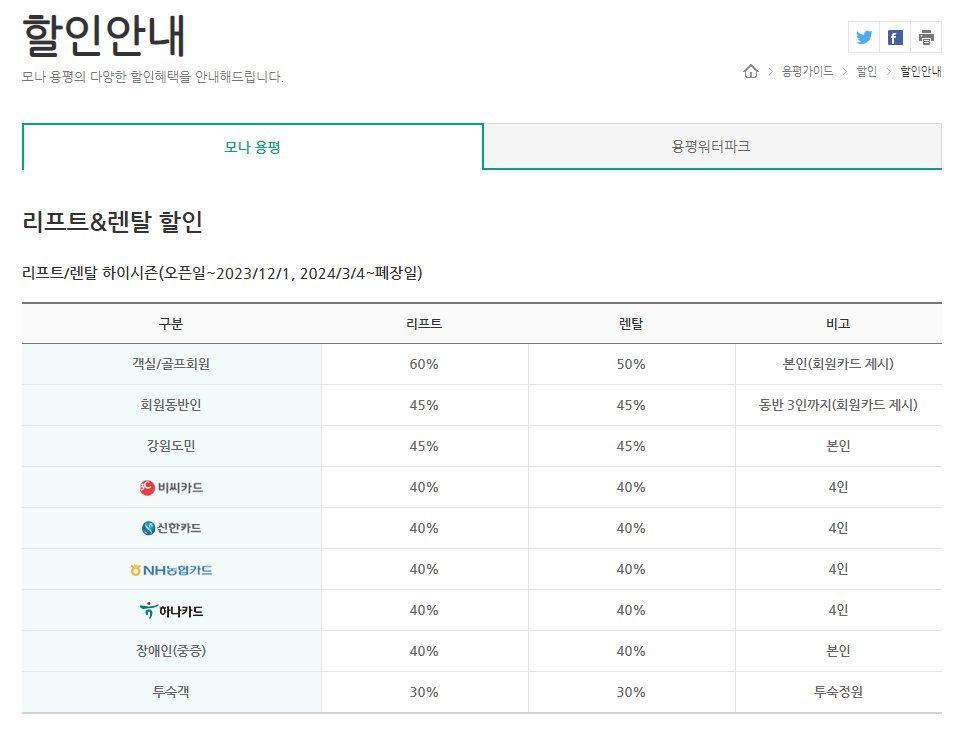Click the 하나카드 logo in the table
Viewport: 957px width, 734px height.
click(171, 609)
